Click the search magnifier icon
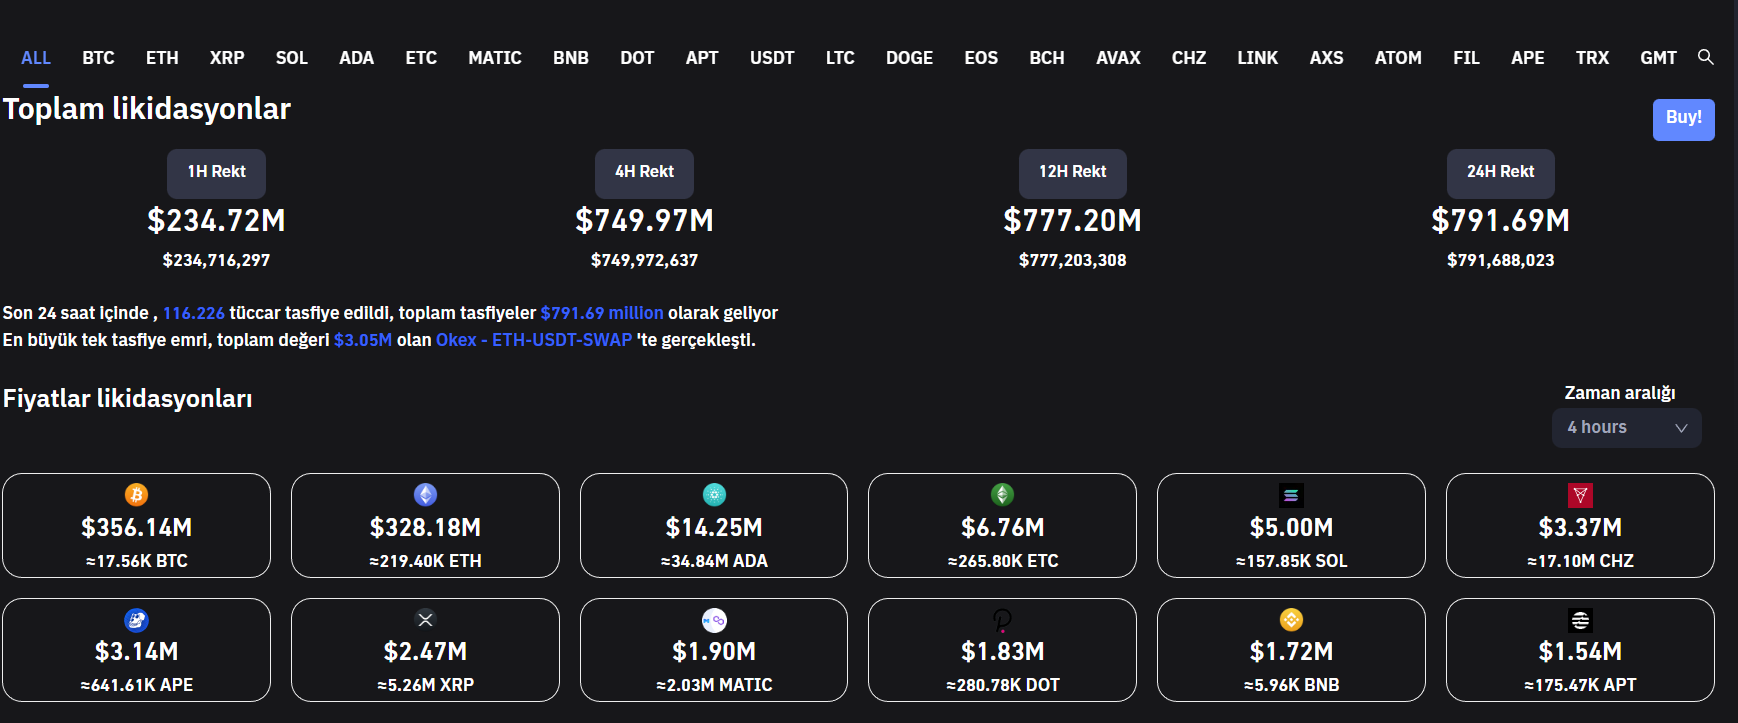The width and height of the screenshot is (1738, 723). pyautogui.click(x=1705, y=57)
